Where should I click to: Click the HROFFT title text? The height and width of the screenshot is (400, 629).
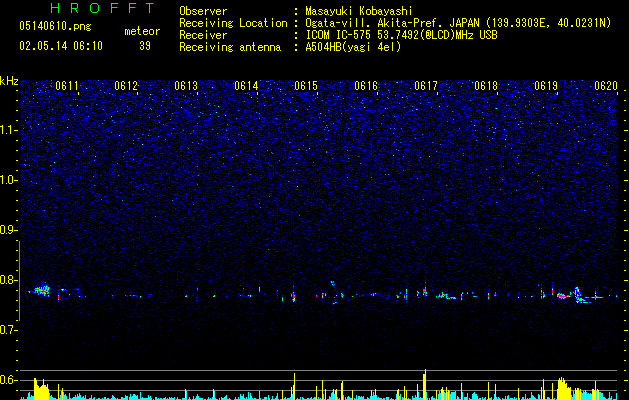(x=102, y=8)
